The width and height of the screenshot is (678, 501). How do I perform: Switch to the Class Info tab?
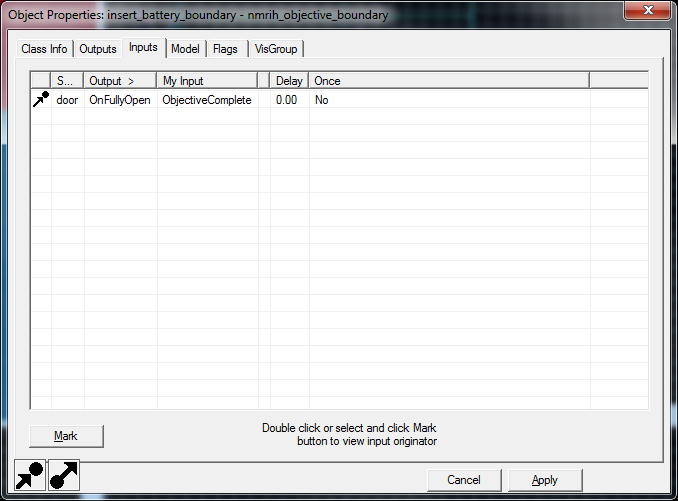point(44,49)
